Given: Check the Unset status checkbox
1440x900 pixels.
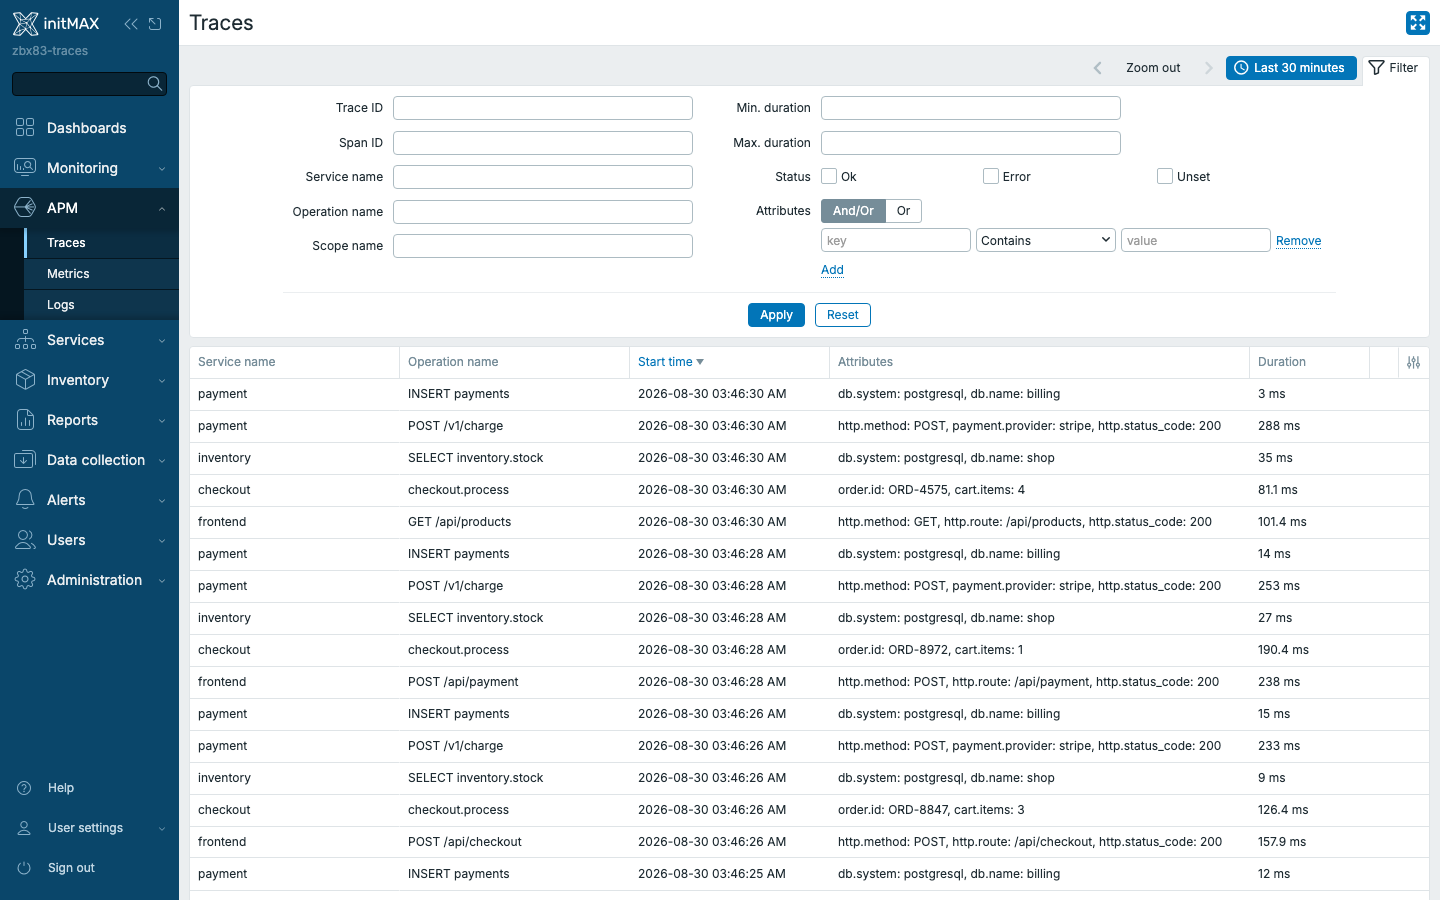Looking at the screenshot, I should coord(1165,176).
